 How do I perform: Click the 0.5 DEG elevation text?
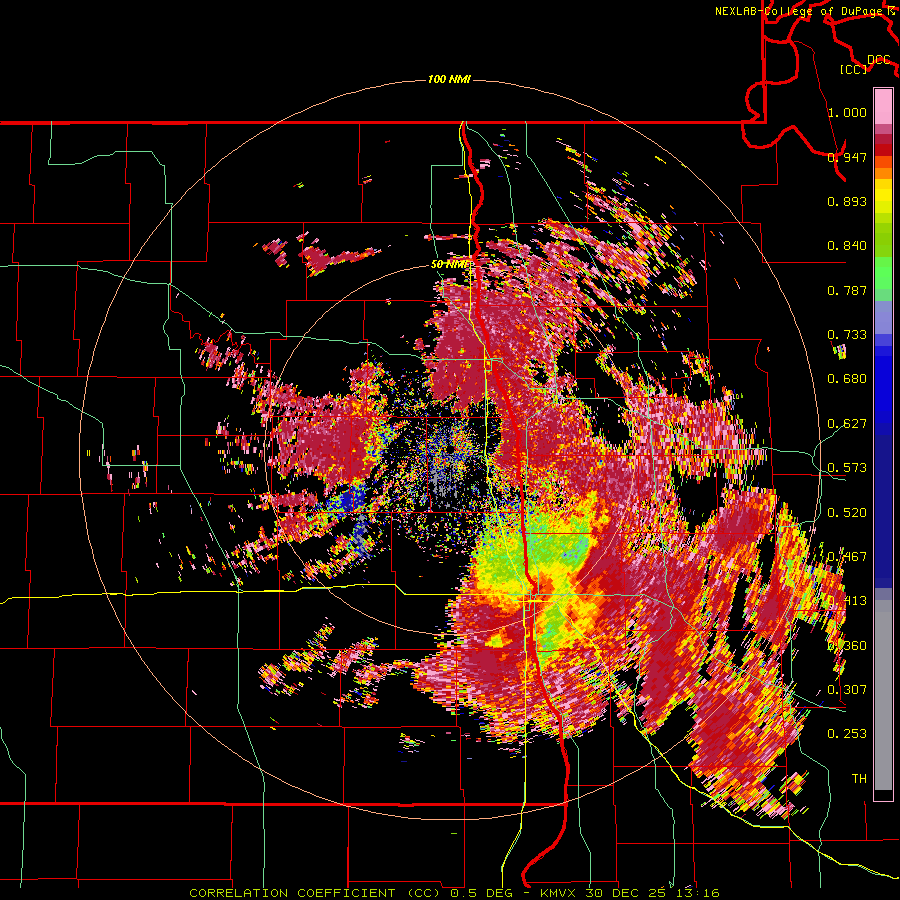(482, 893)
